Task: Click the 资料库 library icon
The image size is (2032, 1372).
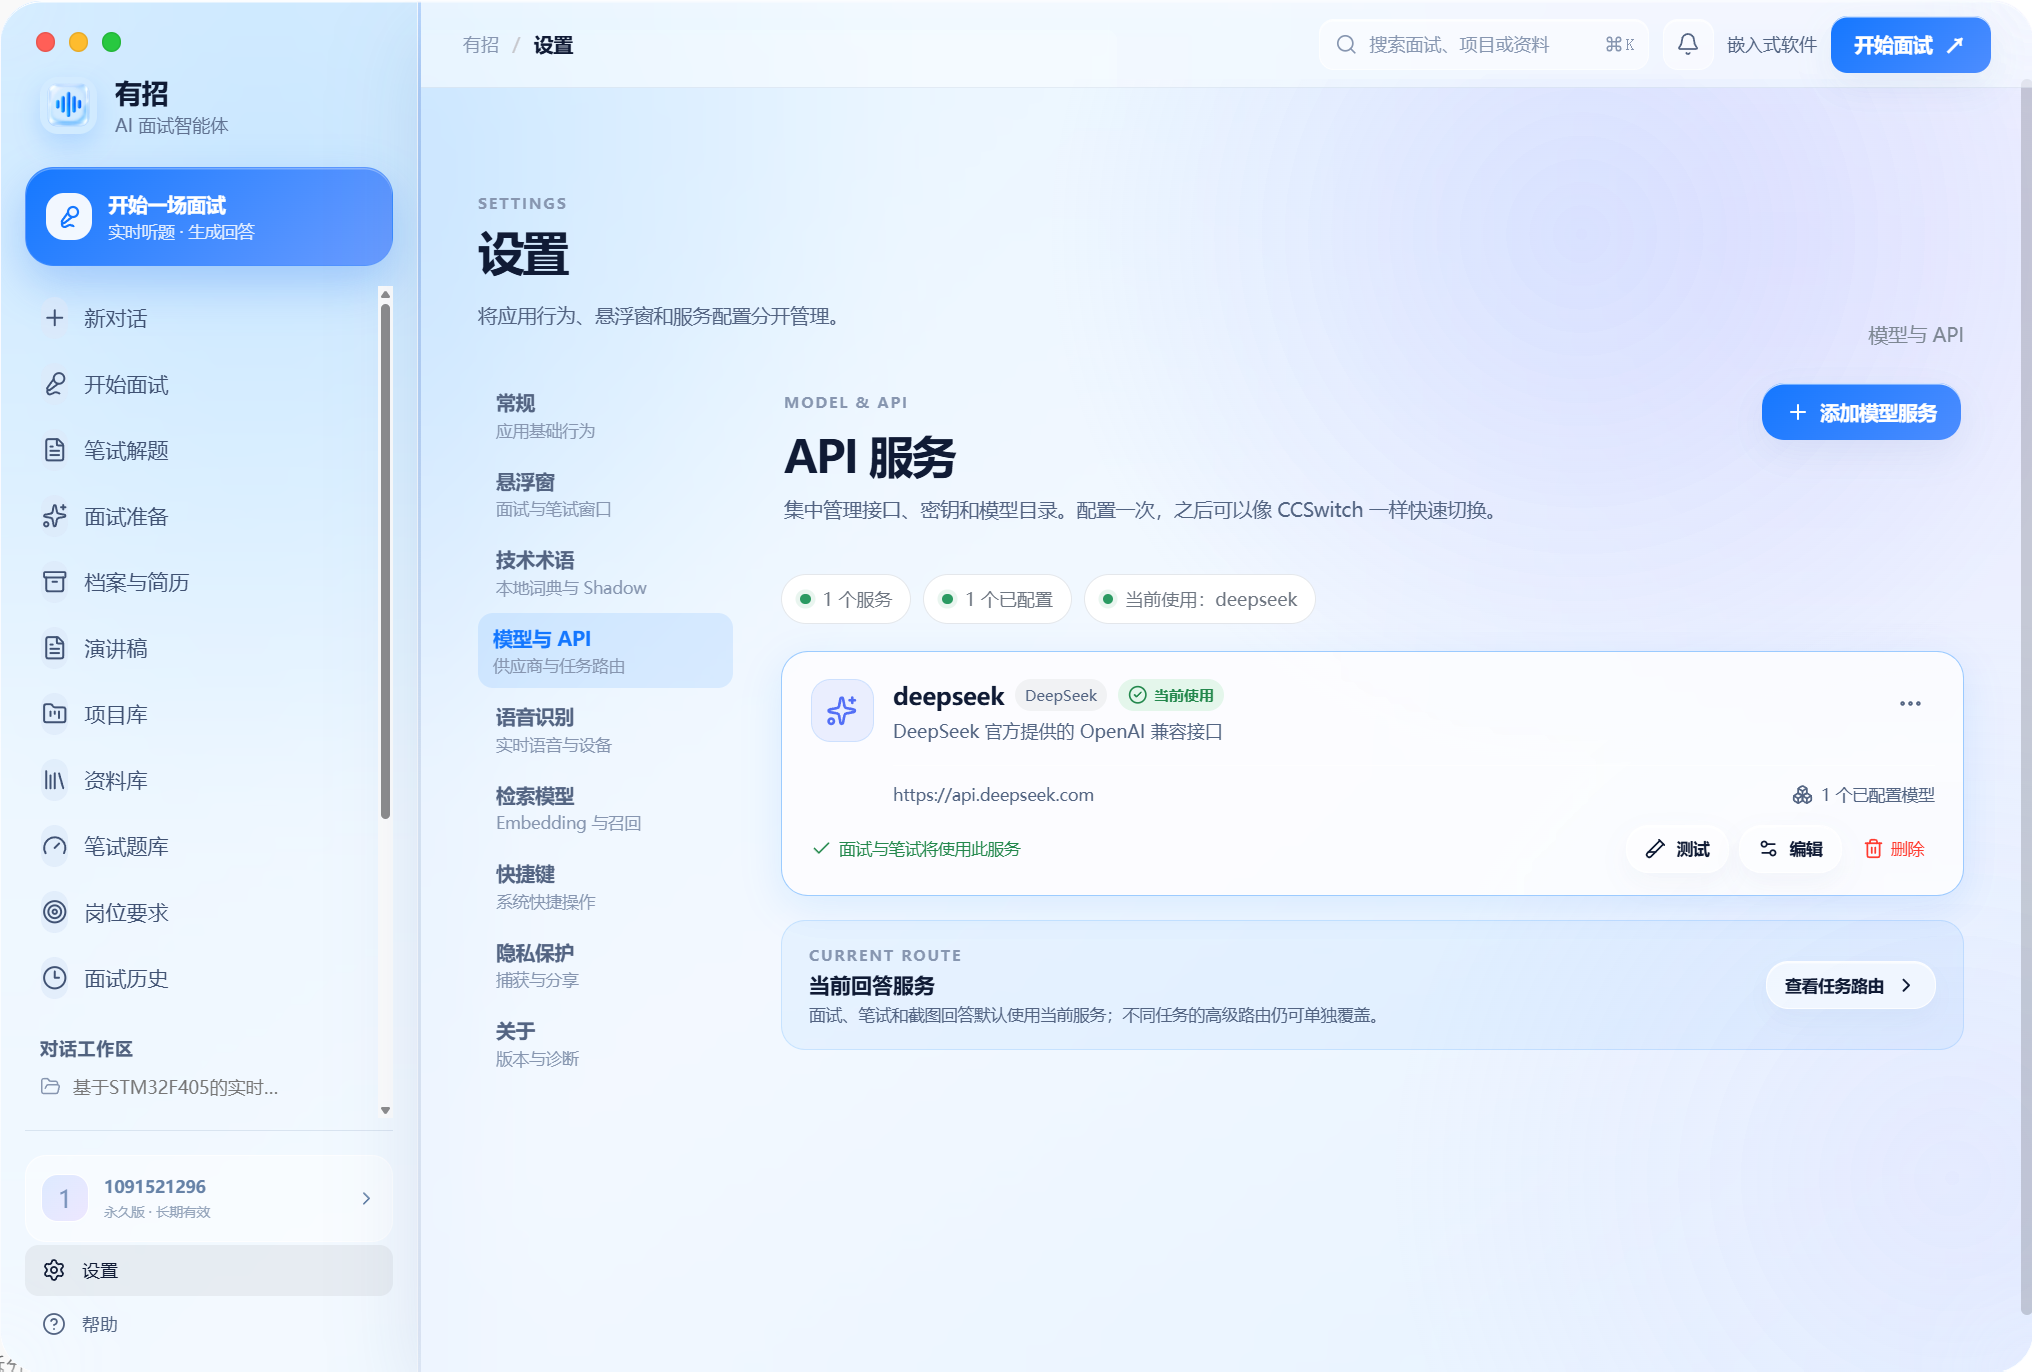Action: click(55, 780)
